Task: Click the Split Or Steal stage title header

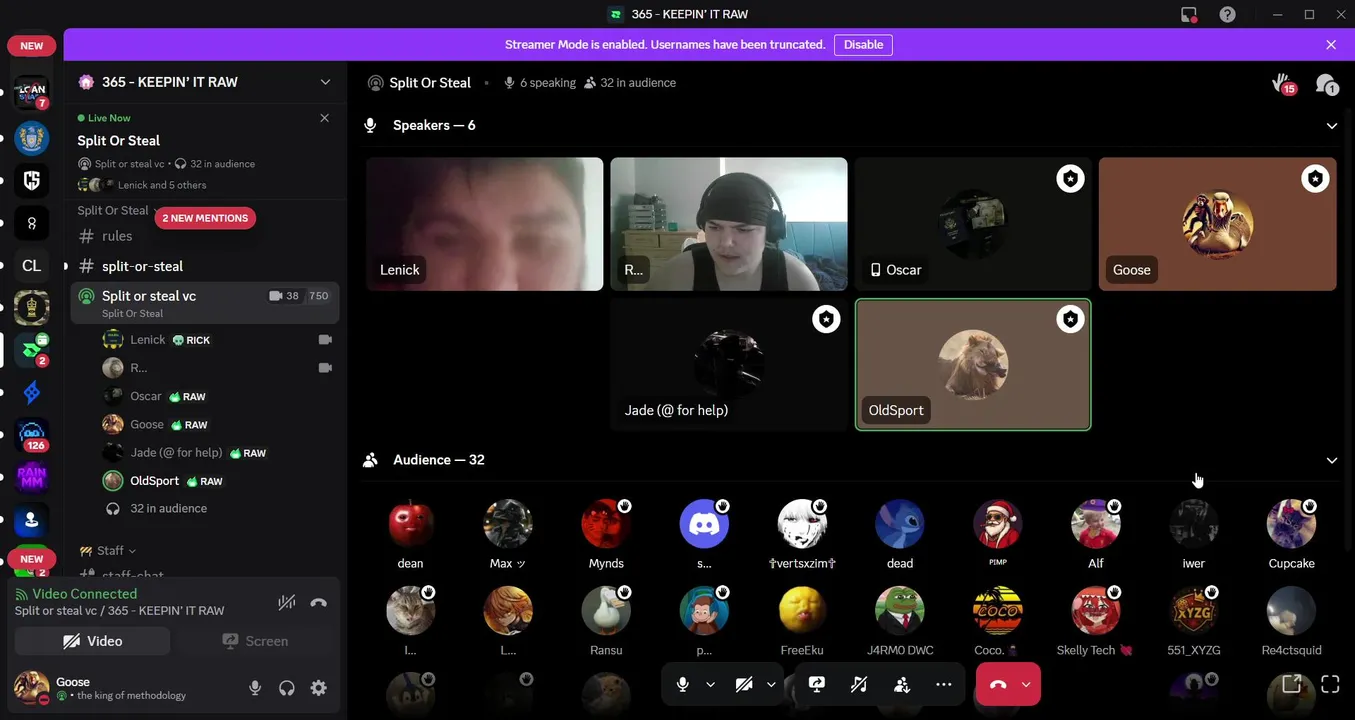Action: [x=430, y=83]
